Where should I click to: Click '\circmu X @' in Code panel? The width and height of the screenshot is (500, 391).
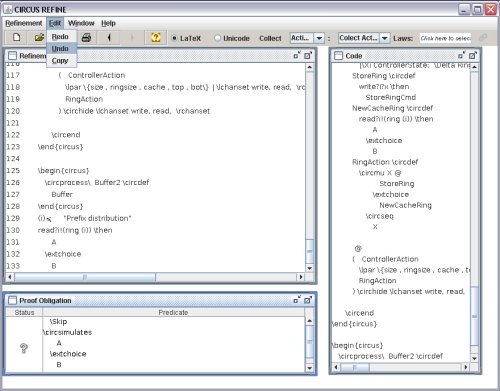point(380,173)
